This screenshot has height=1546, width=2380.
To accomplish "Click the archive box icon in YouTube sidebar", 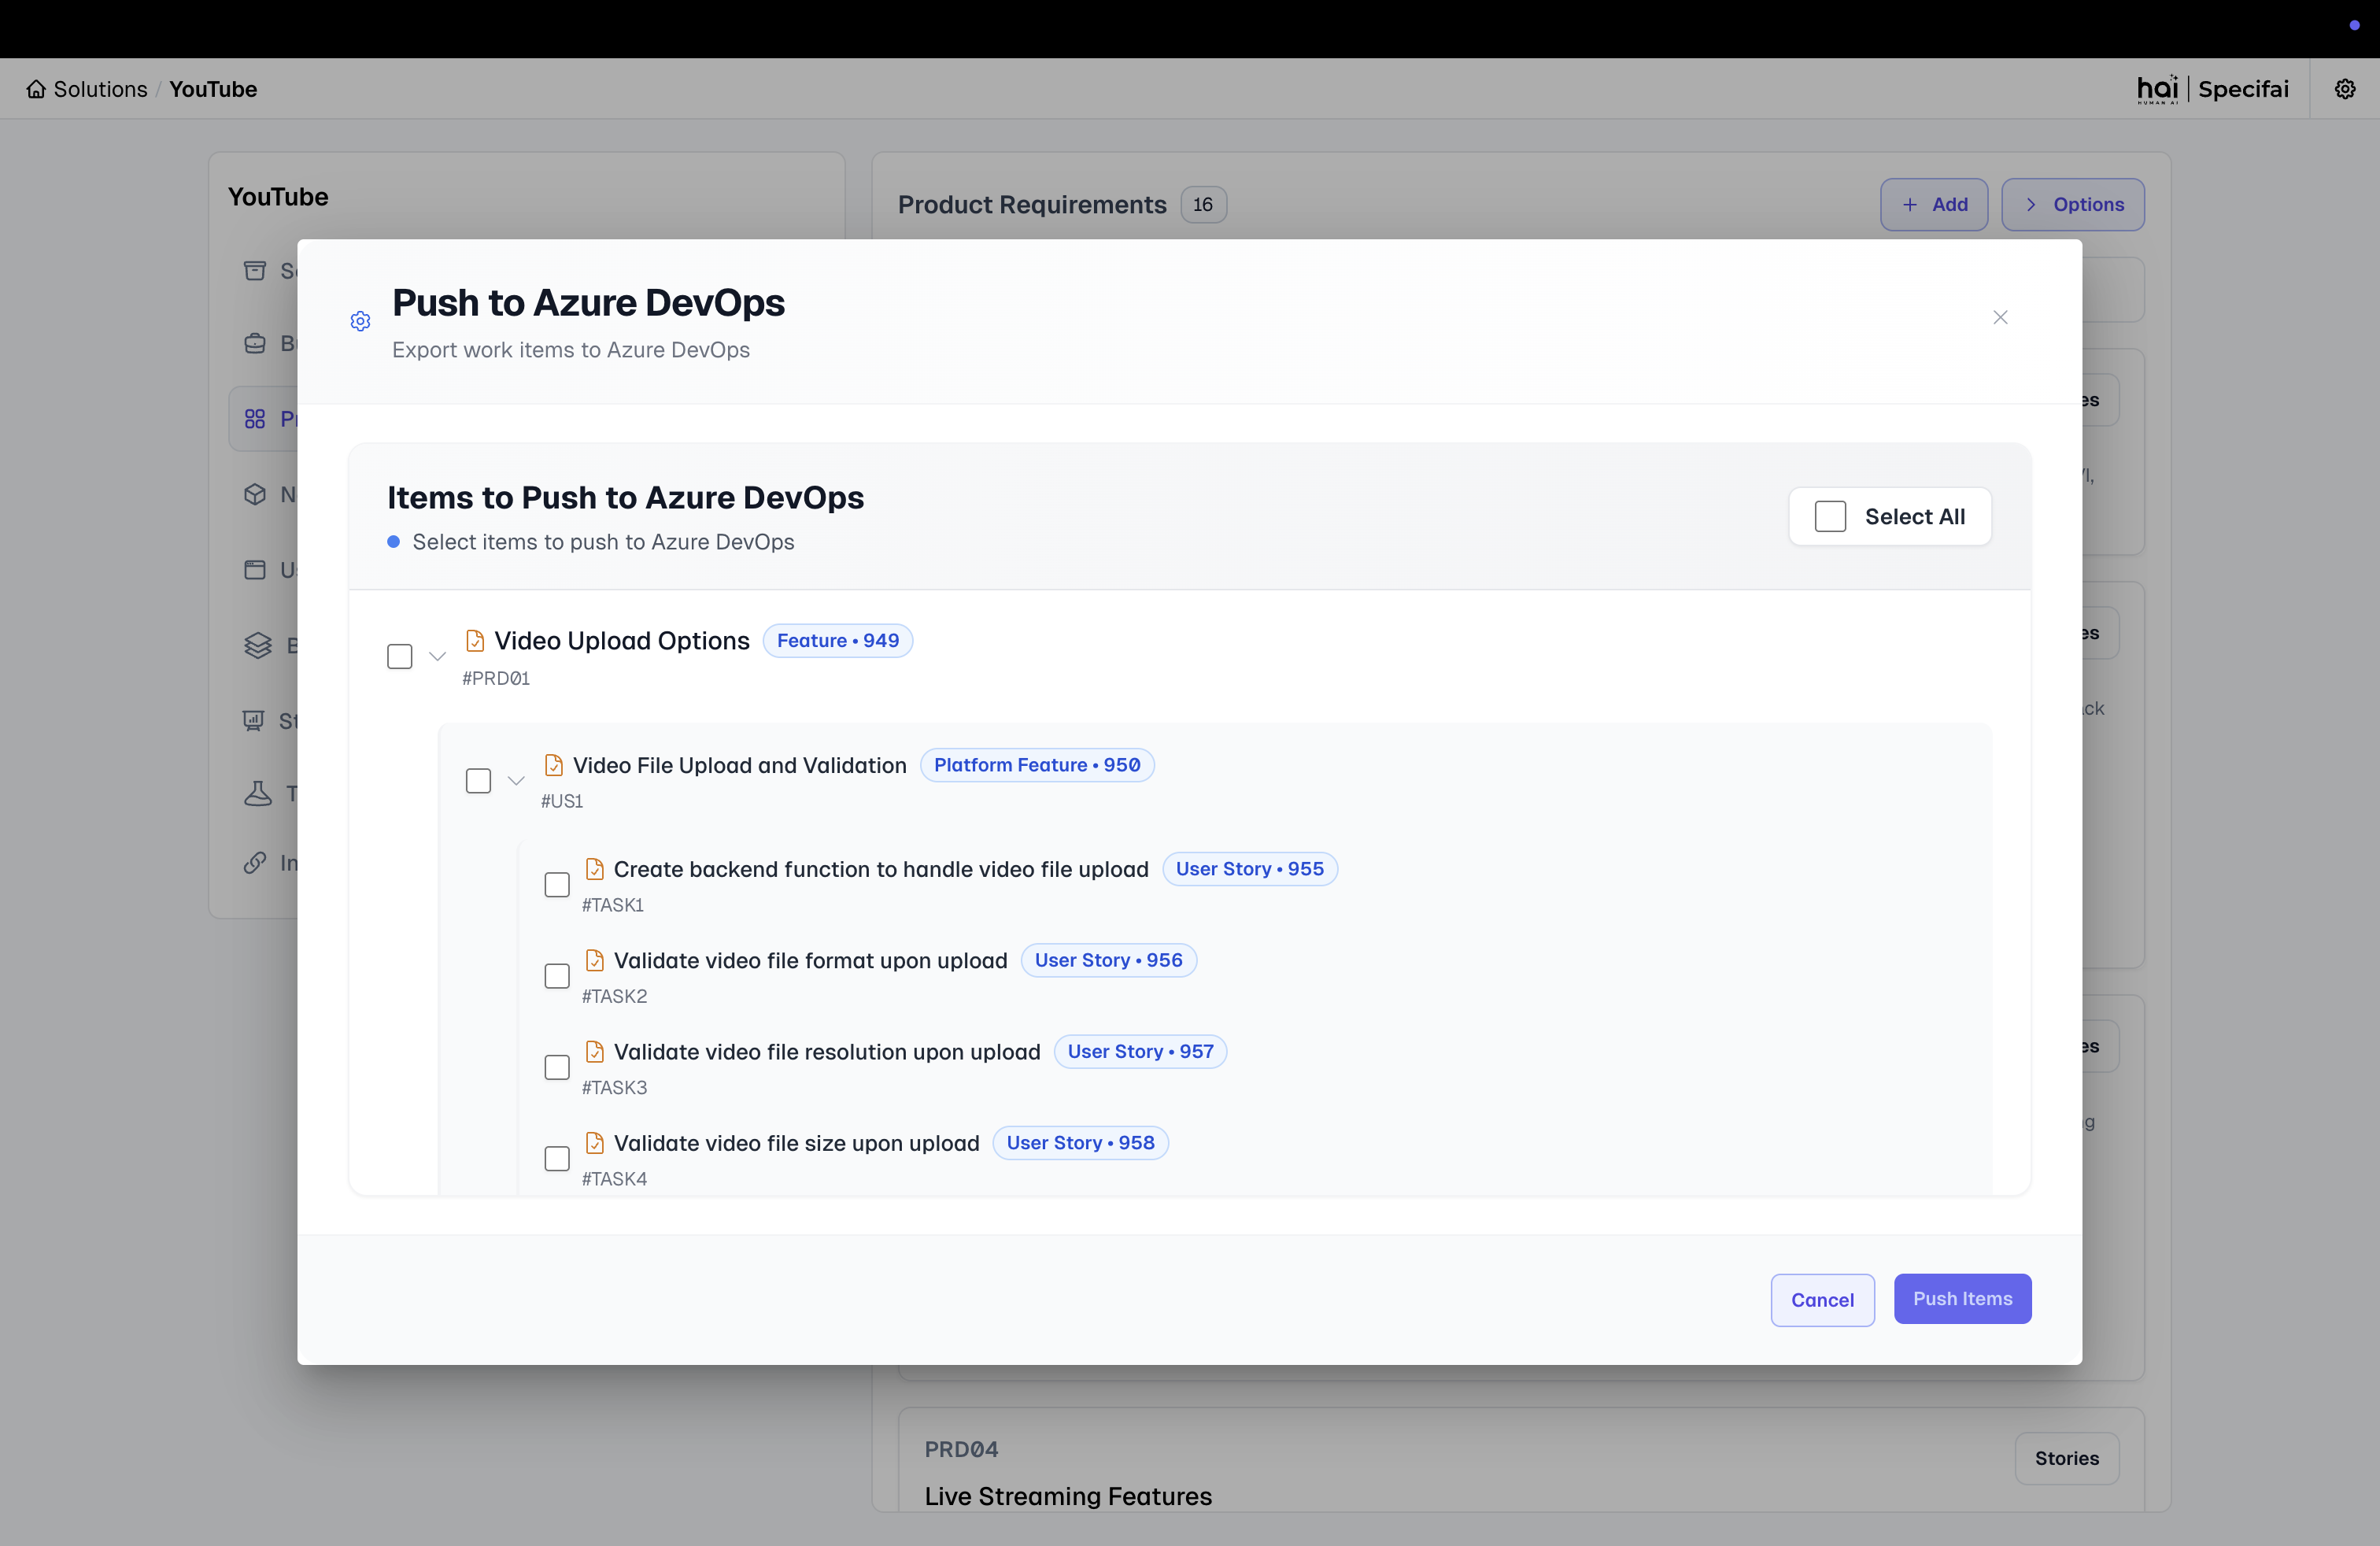I will click(255, 270).
